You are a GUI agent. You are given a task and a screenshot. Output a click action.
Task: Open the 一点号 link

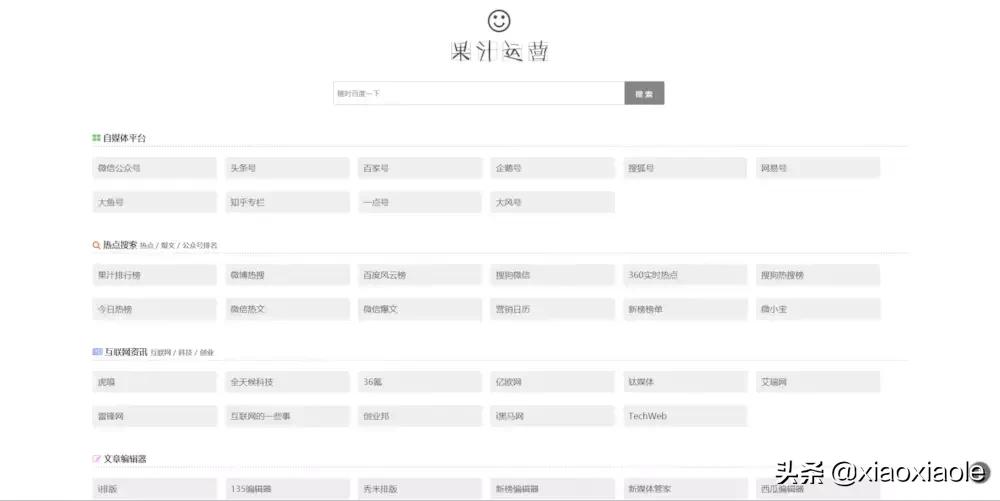420,202
